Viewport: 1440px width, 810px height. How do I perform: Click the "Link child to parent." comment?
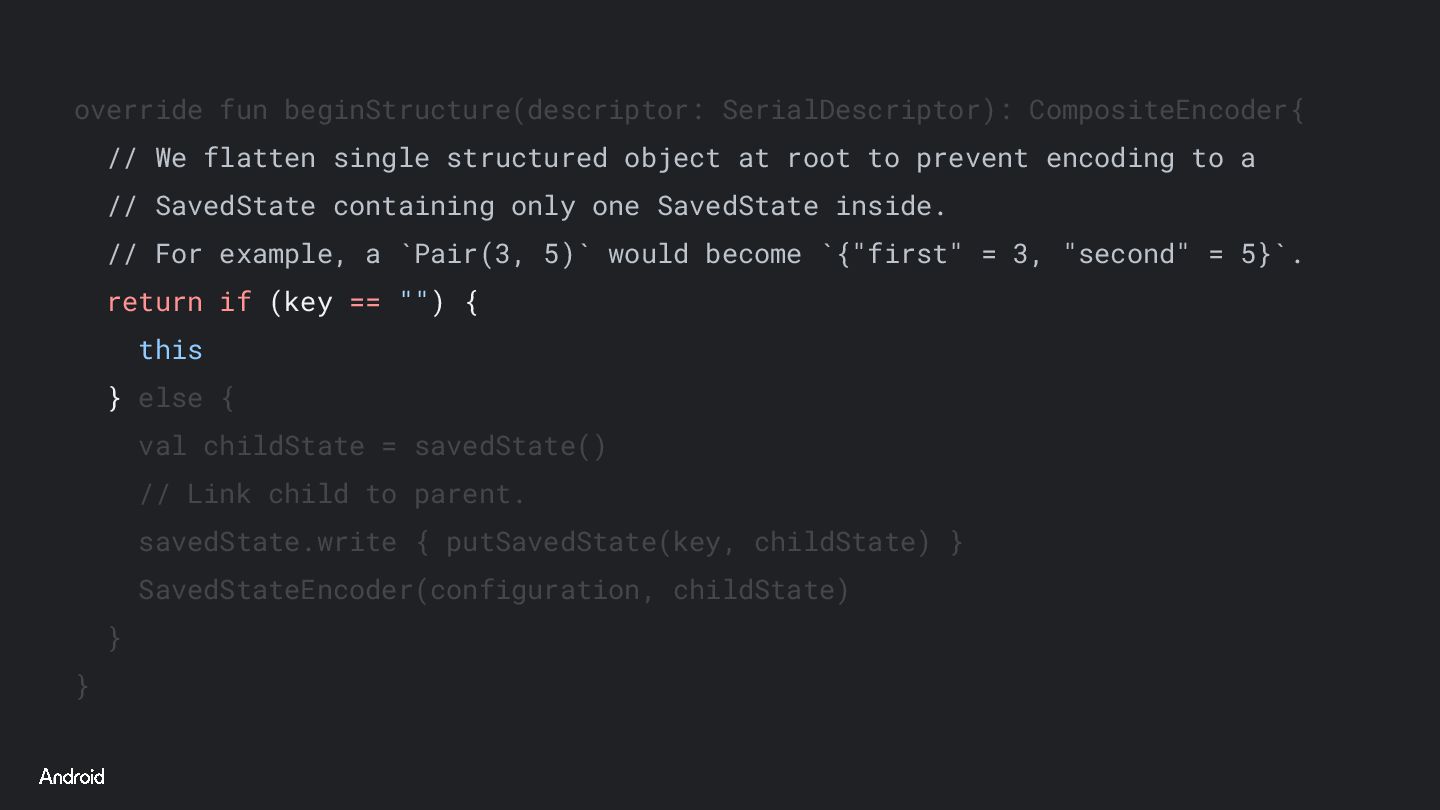coord(332,494)
